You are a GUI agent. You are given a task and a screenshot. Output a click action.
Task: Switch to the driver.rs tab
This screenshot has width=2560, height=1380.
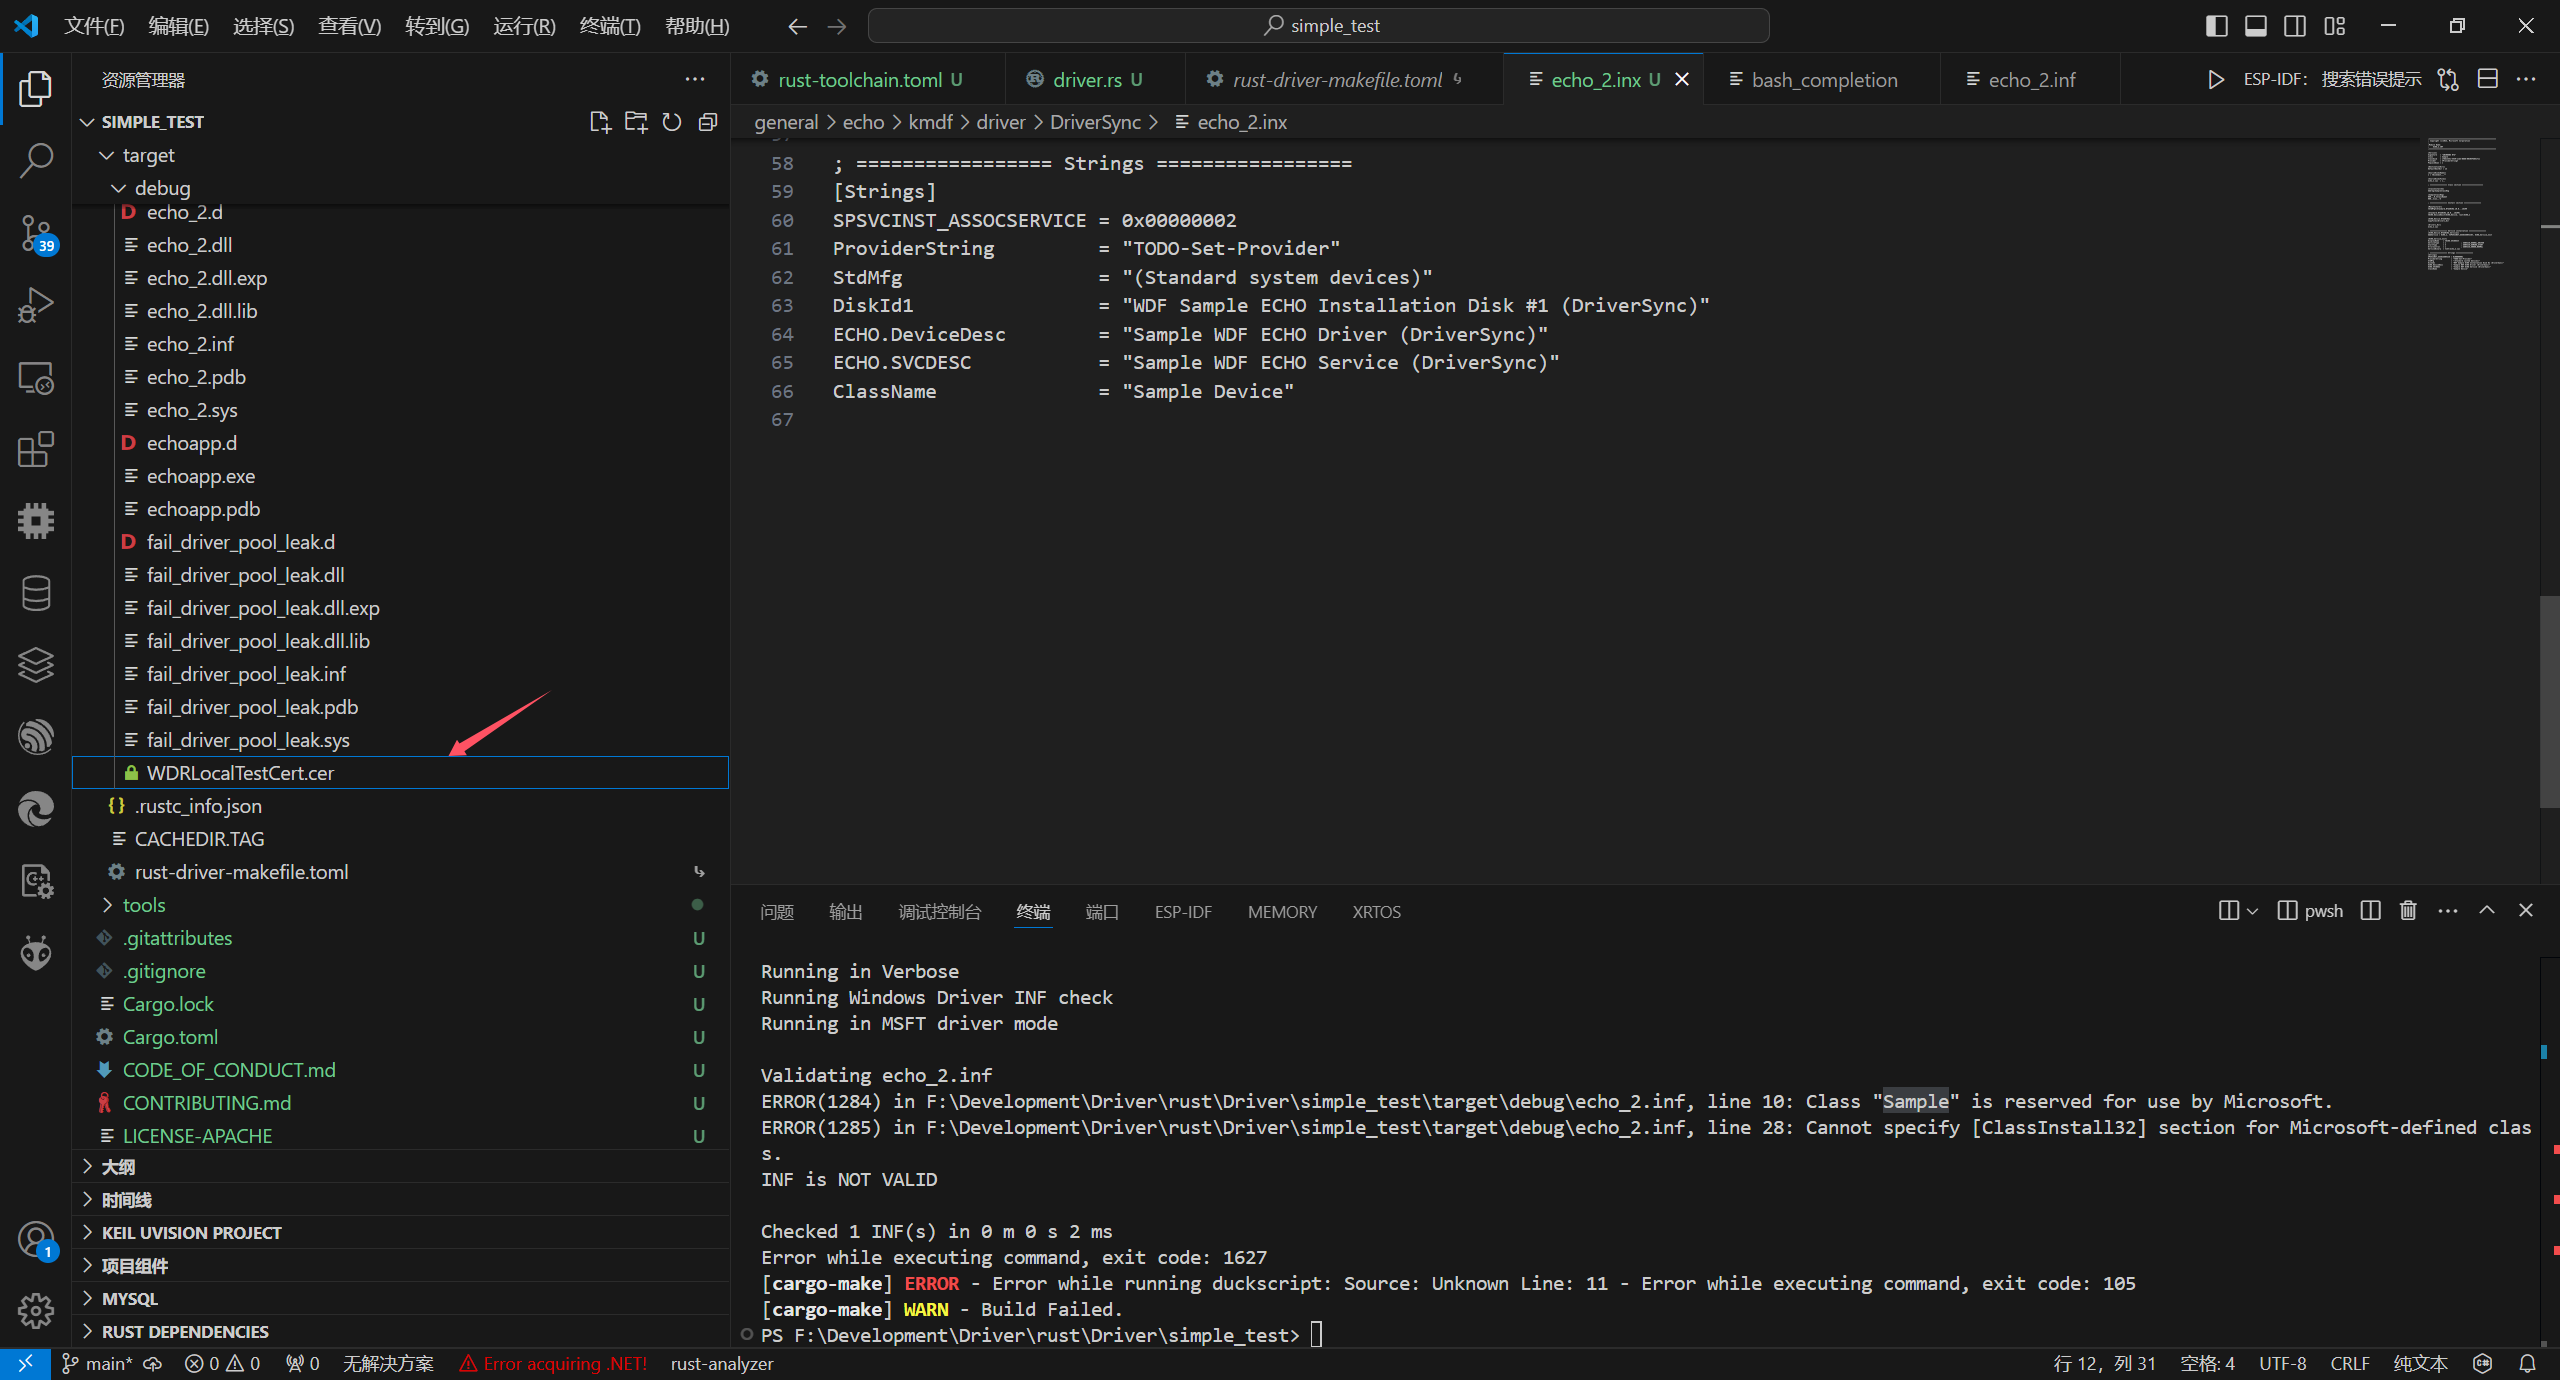pyautogui.click(x=1086, y=80)
